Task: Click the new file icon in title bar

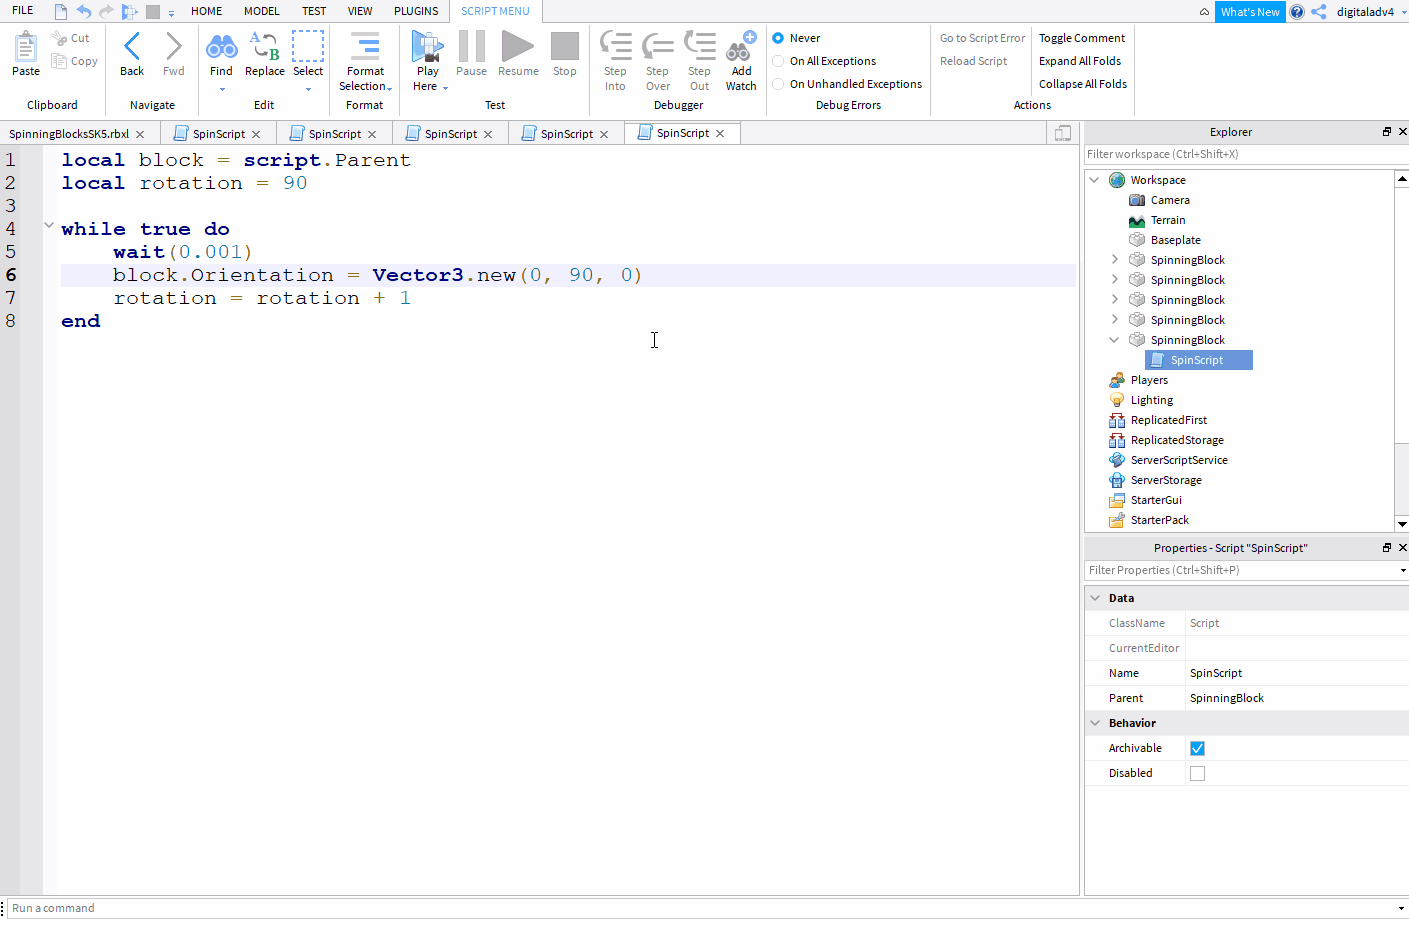Action: coord(61,12)
